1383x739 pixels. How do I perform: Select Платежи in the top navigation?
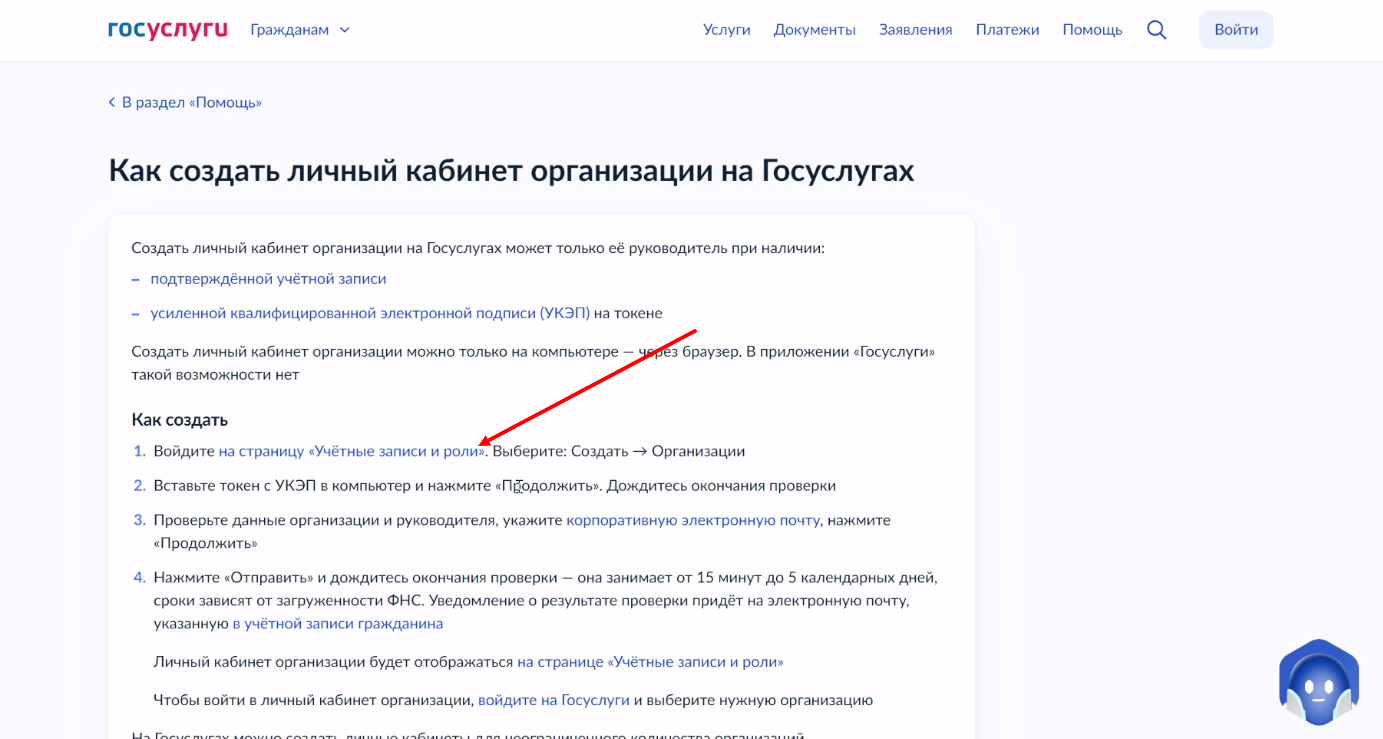point(1007,30)
